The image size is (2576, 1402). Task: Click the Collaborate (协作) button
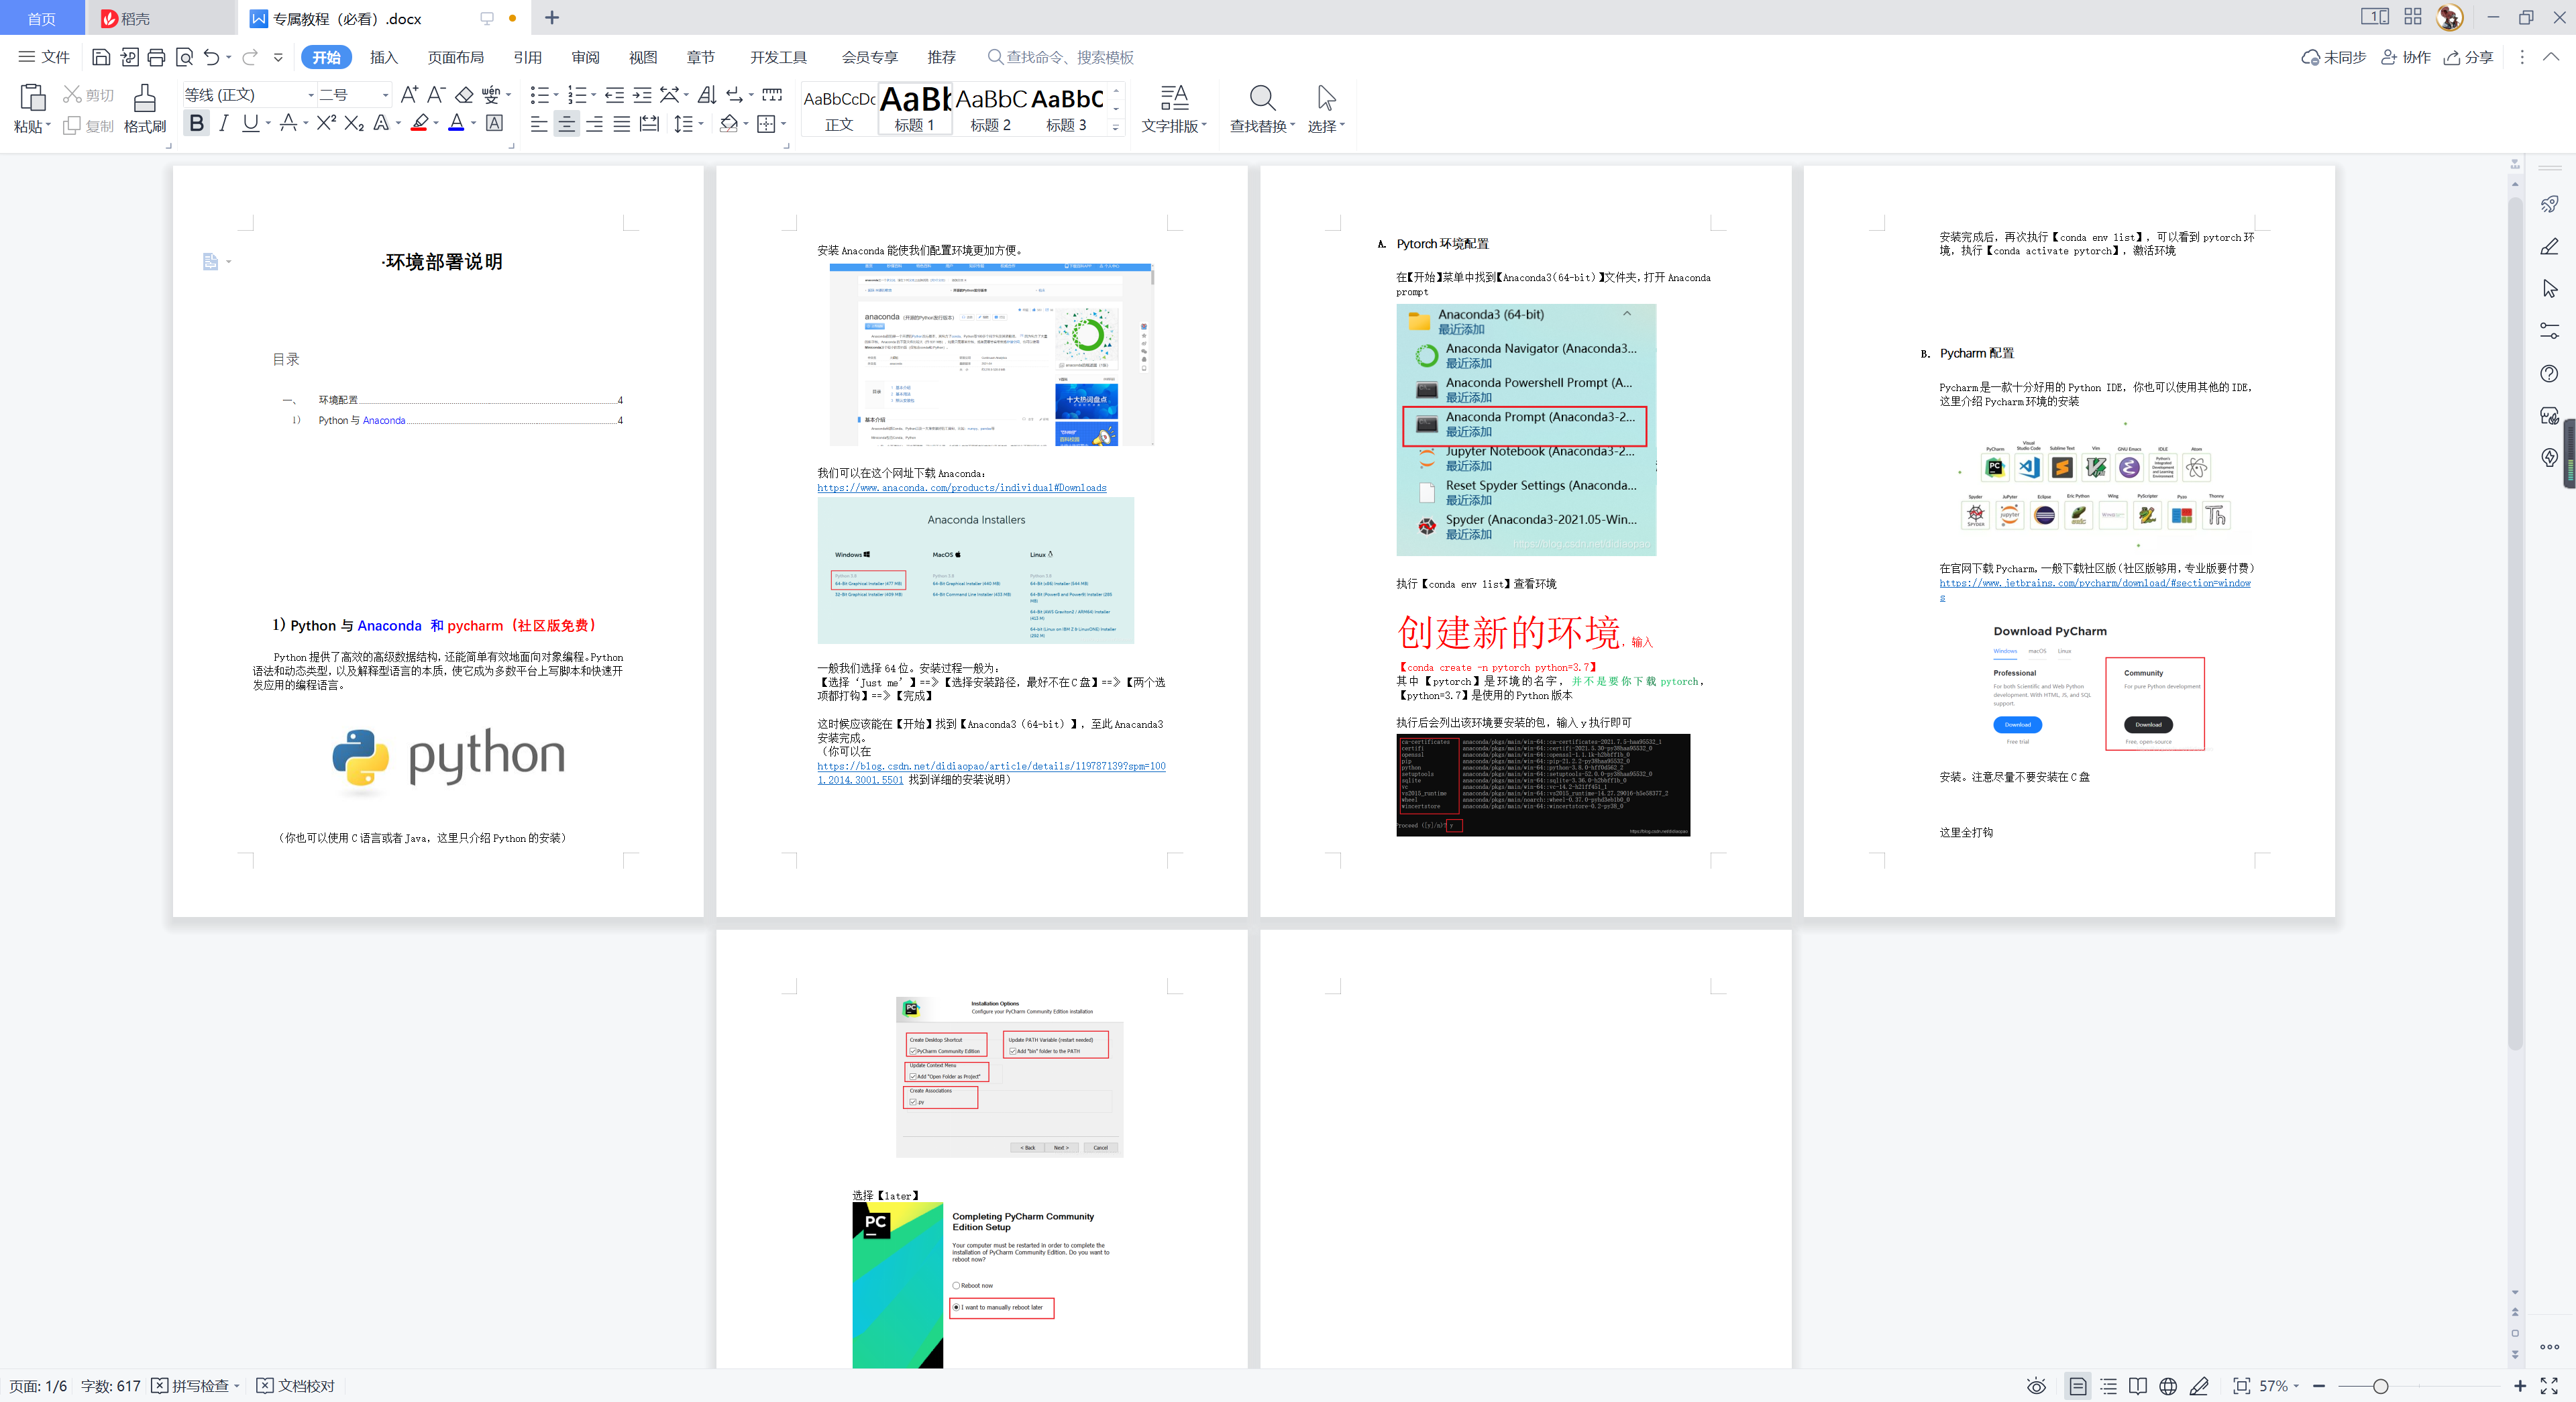pyautogui.click(x=2405, y=57)
